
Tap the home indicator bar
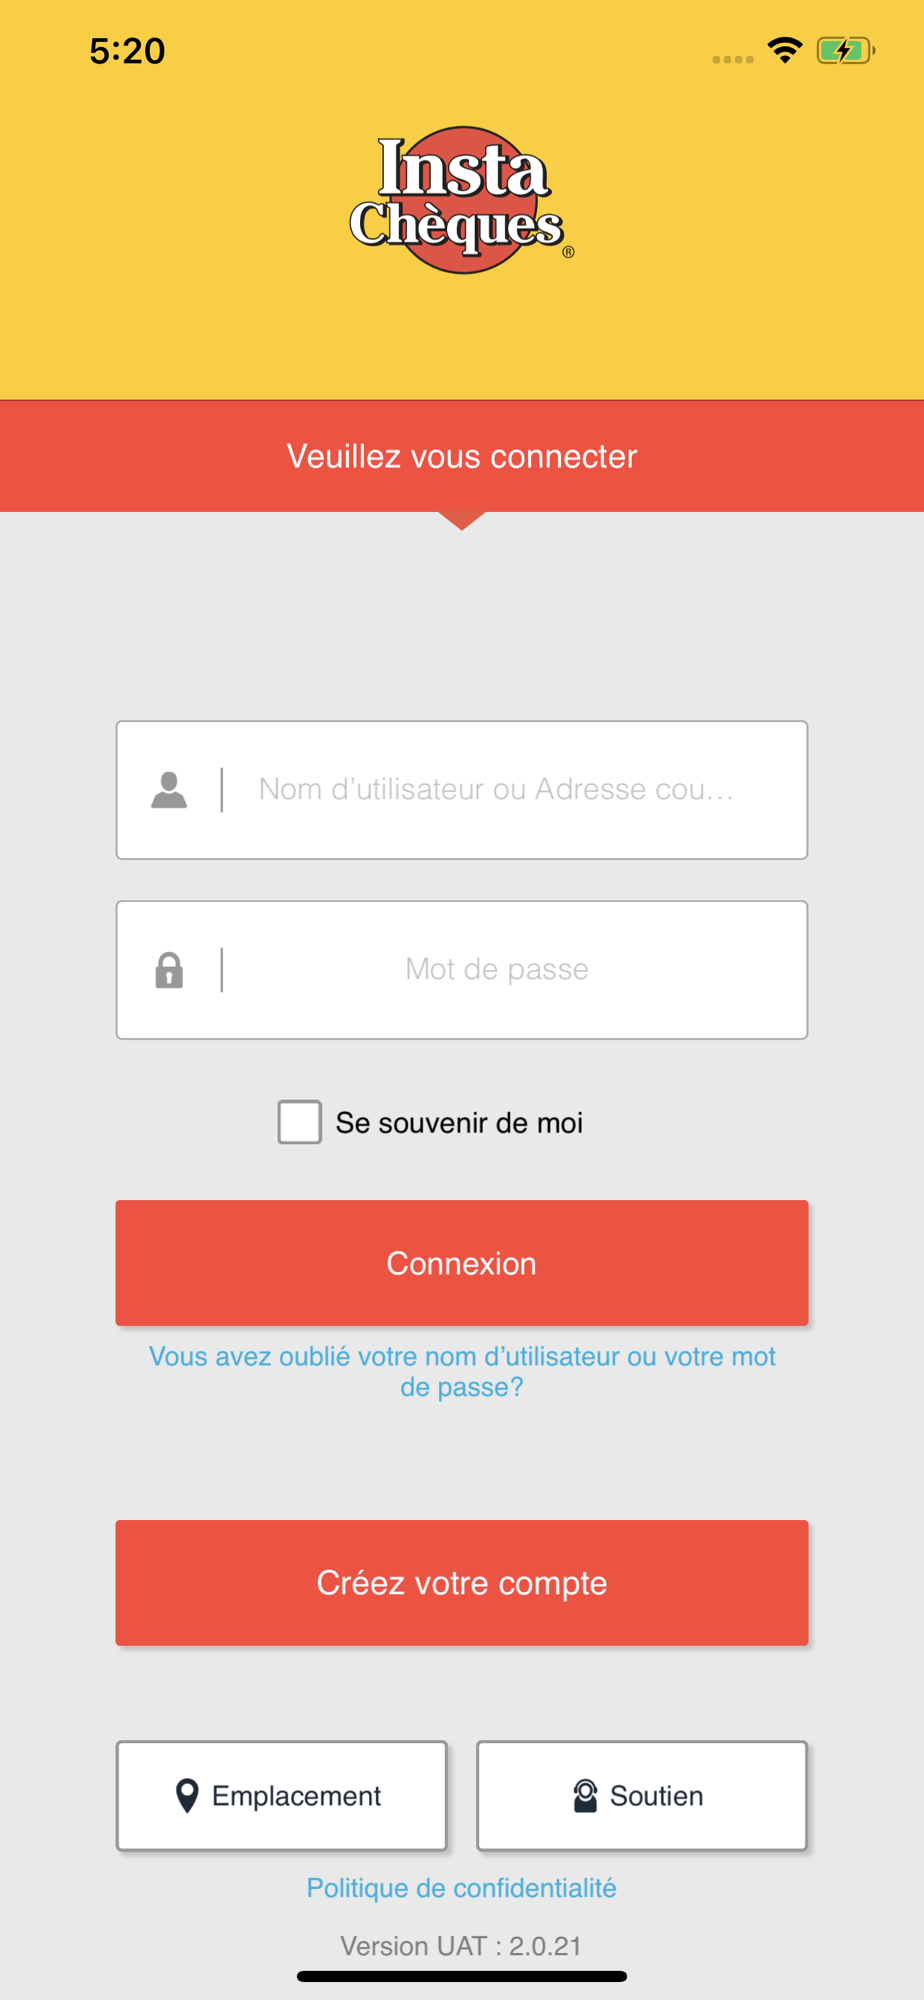click(462, 1976)
